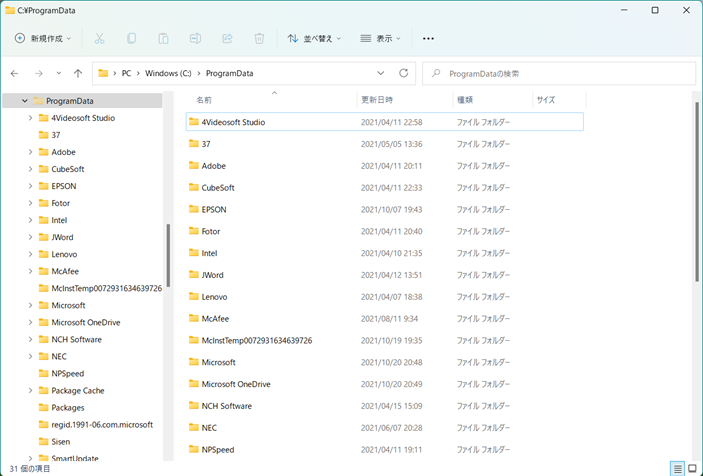This screenshot has height=476, width=703.
Task: Select JWord in the navigation tree
Action: [x=62, y=237]
